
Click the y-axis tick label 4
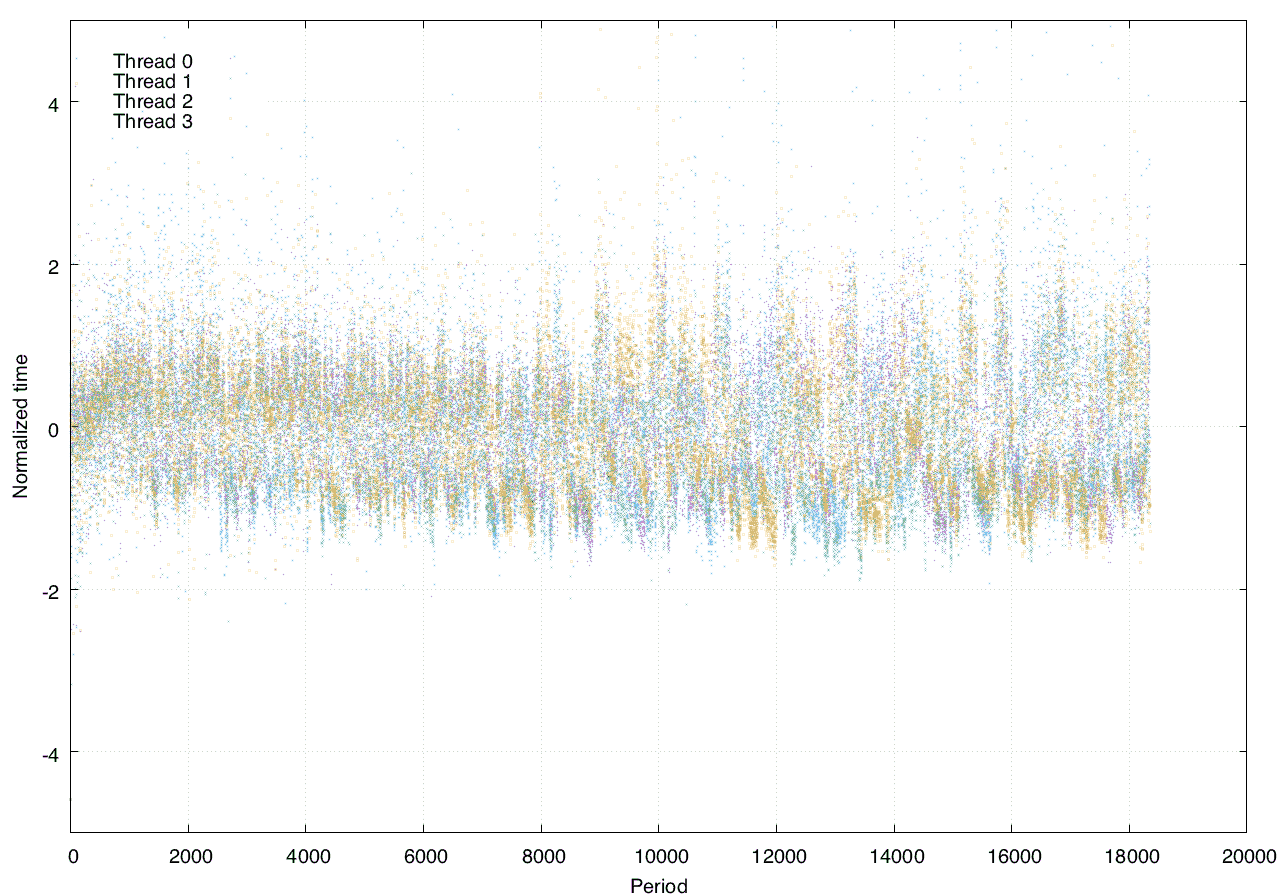tap(55, 103)
